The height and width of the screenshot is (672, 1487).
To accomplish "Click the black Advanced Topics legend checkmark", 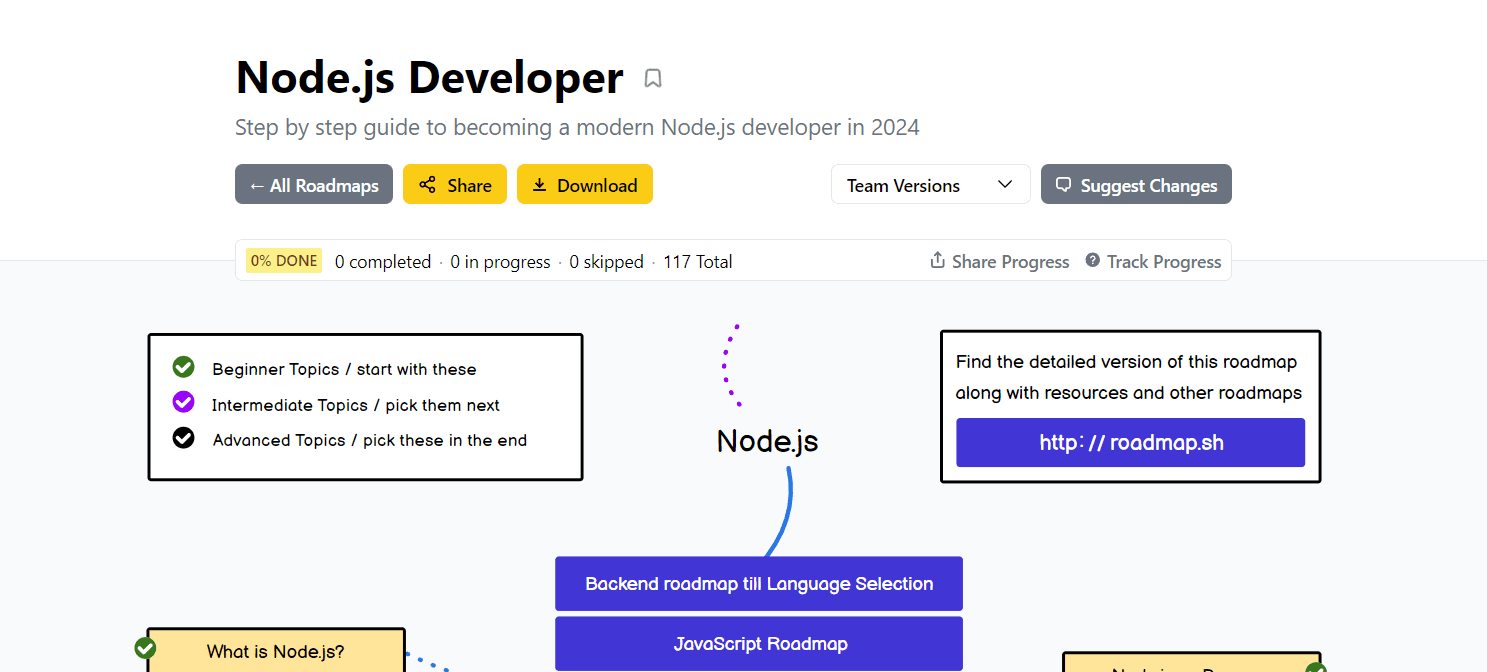I will tap(183, 437).
